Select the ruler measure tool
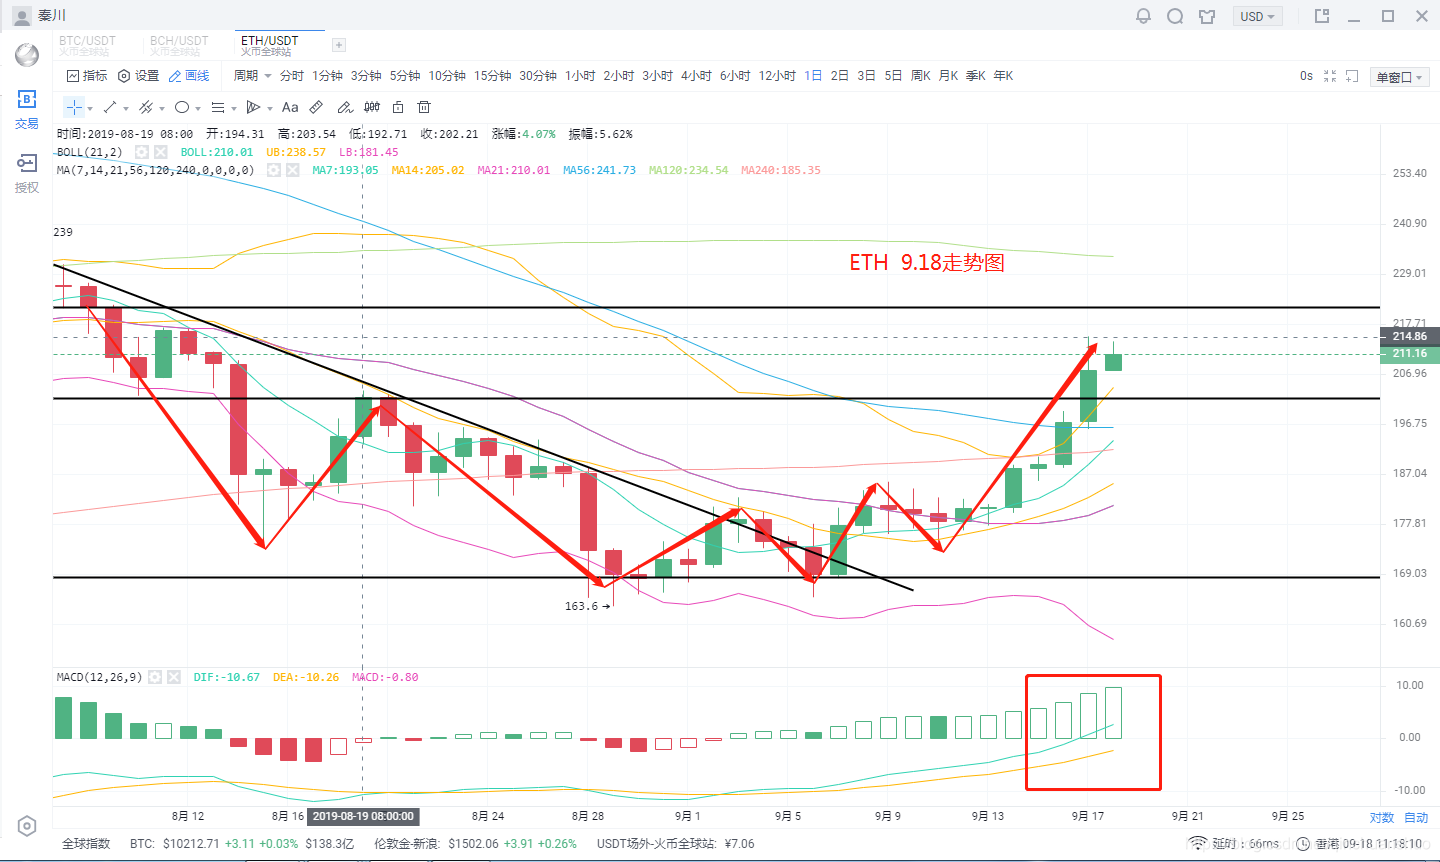 tap(316, 107)
